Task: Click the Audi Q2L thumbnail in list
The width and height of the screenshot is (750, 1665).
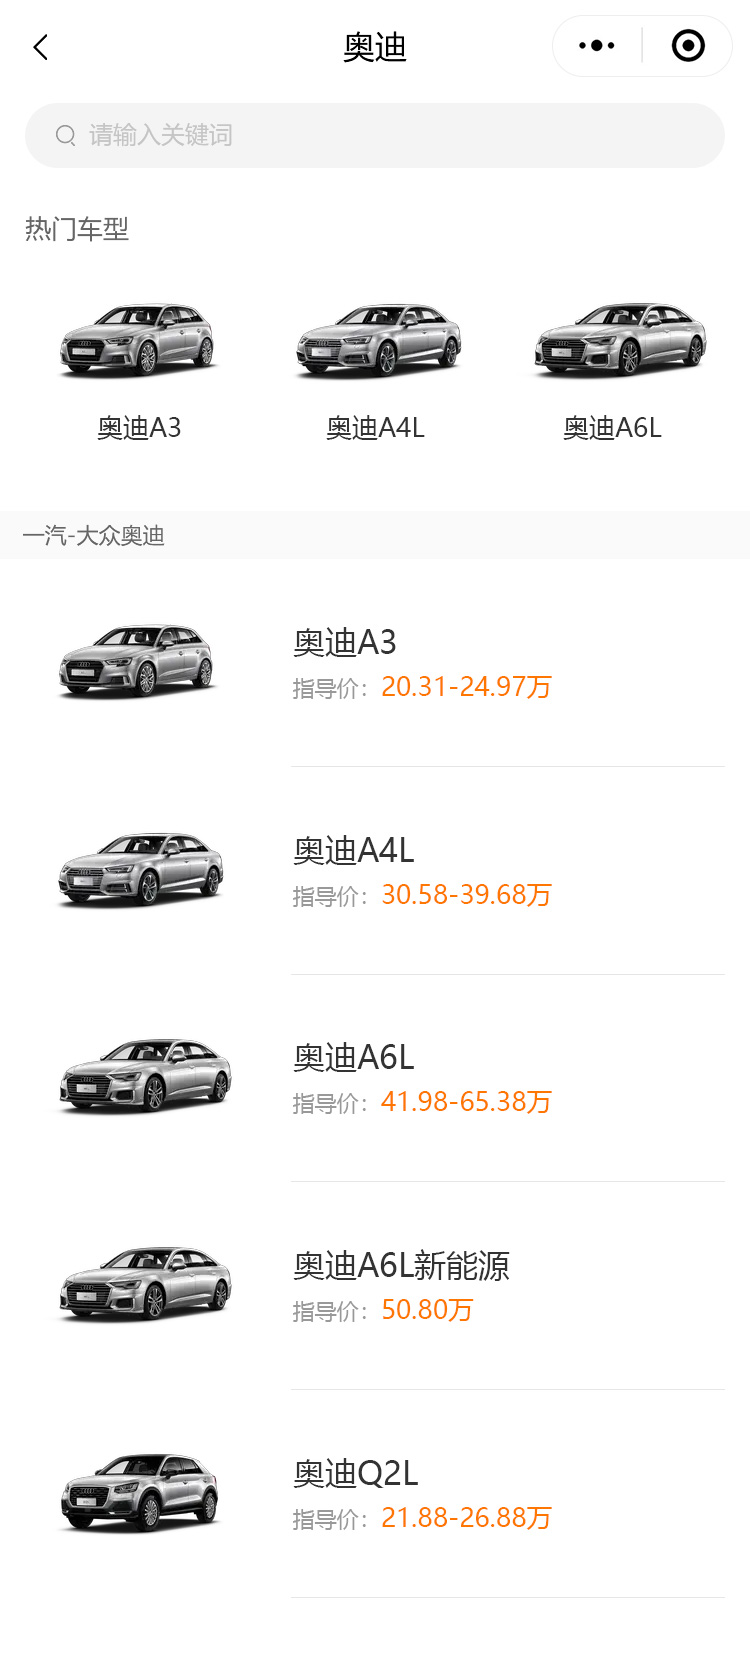Action: coord(141,1492)
